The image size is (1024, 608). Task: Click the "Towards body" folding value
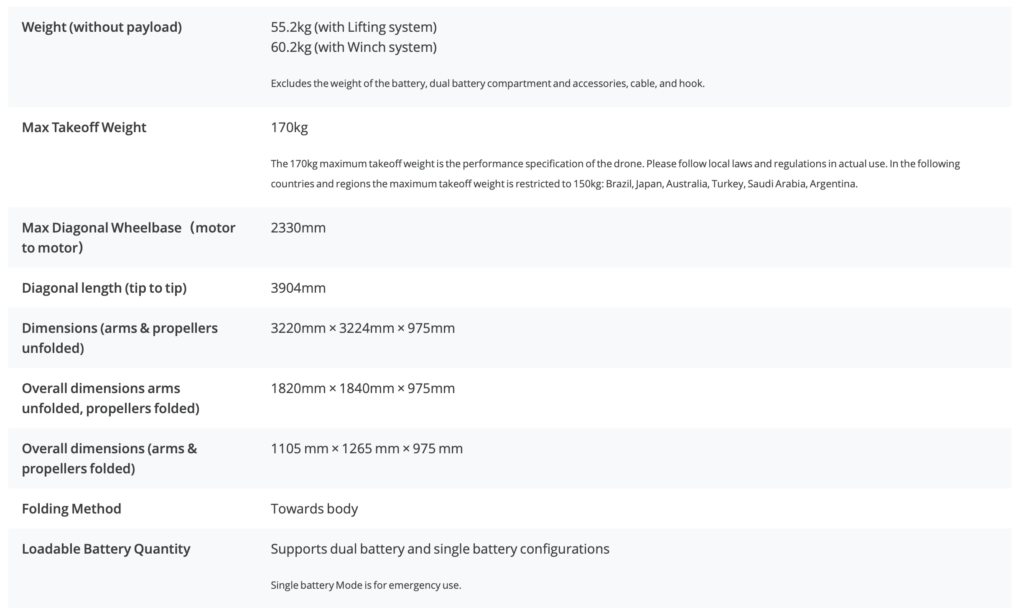pos(314,508)
